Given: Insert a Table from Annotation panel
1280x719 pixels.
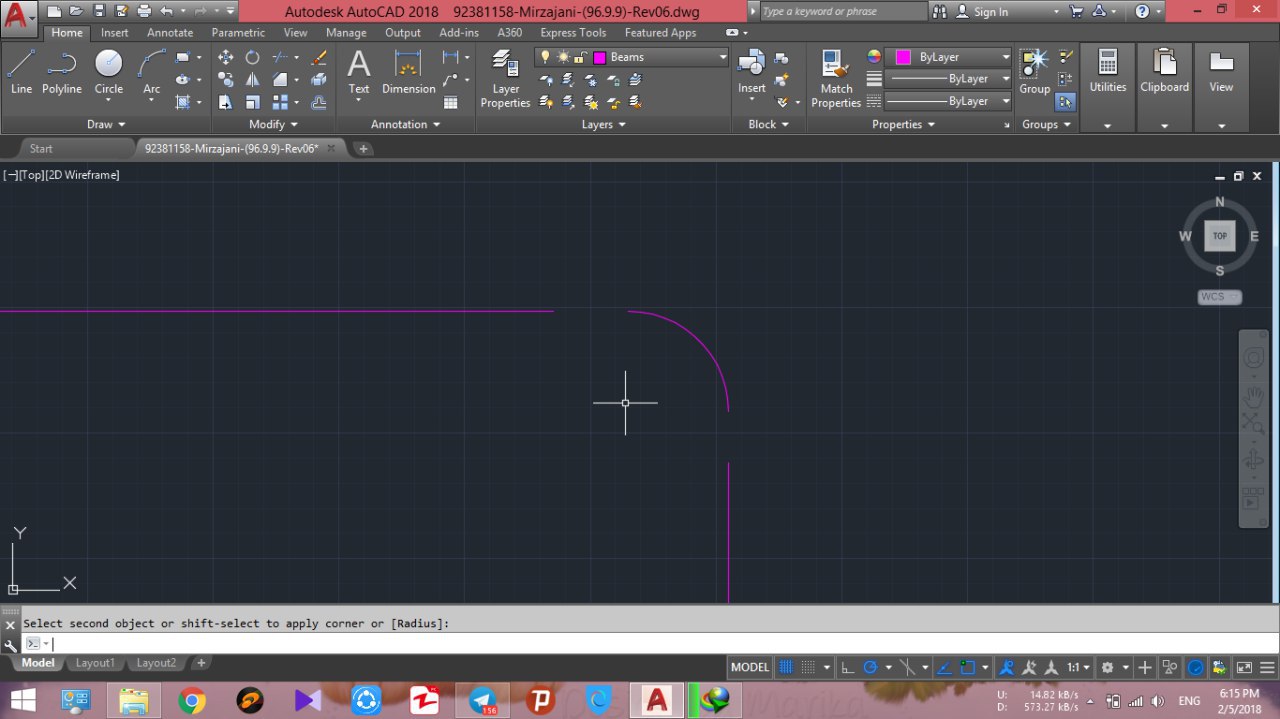Looking at the screenshot, I should coord(451,102).
